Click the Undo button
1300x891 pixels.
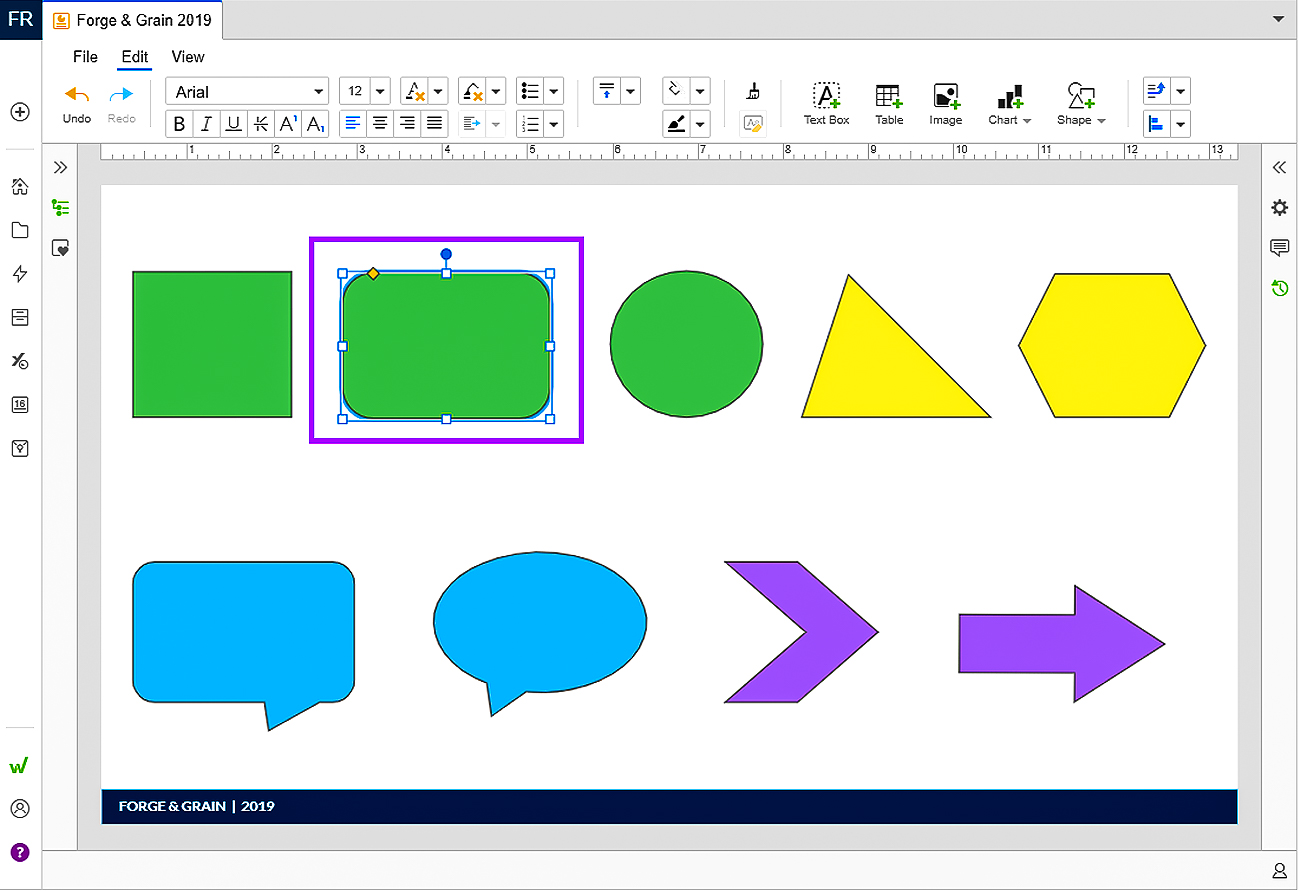[x=77, y=104]
